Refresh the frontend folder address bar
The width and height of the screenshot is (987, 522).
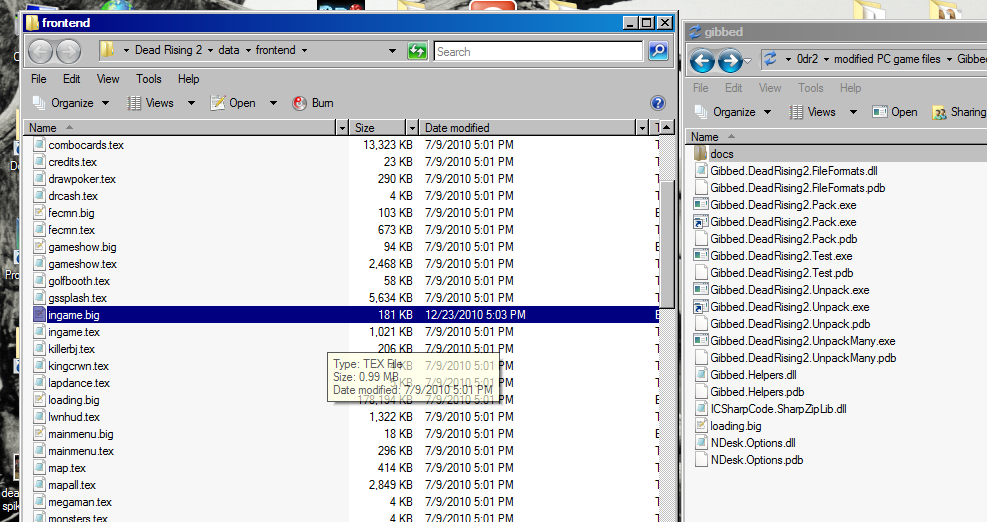click(417, 51)
